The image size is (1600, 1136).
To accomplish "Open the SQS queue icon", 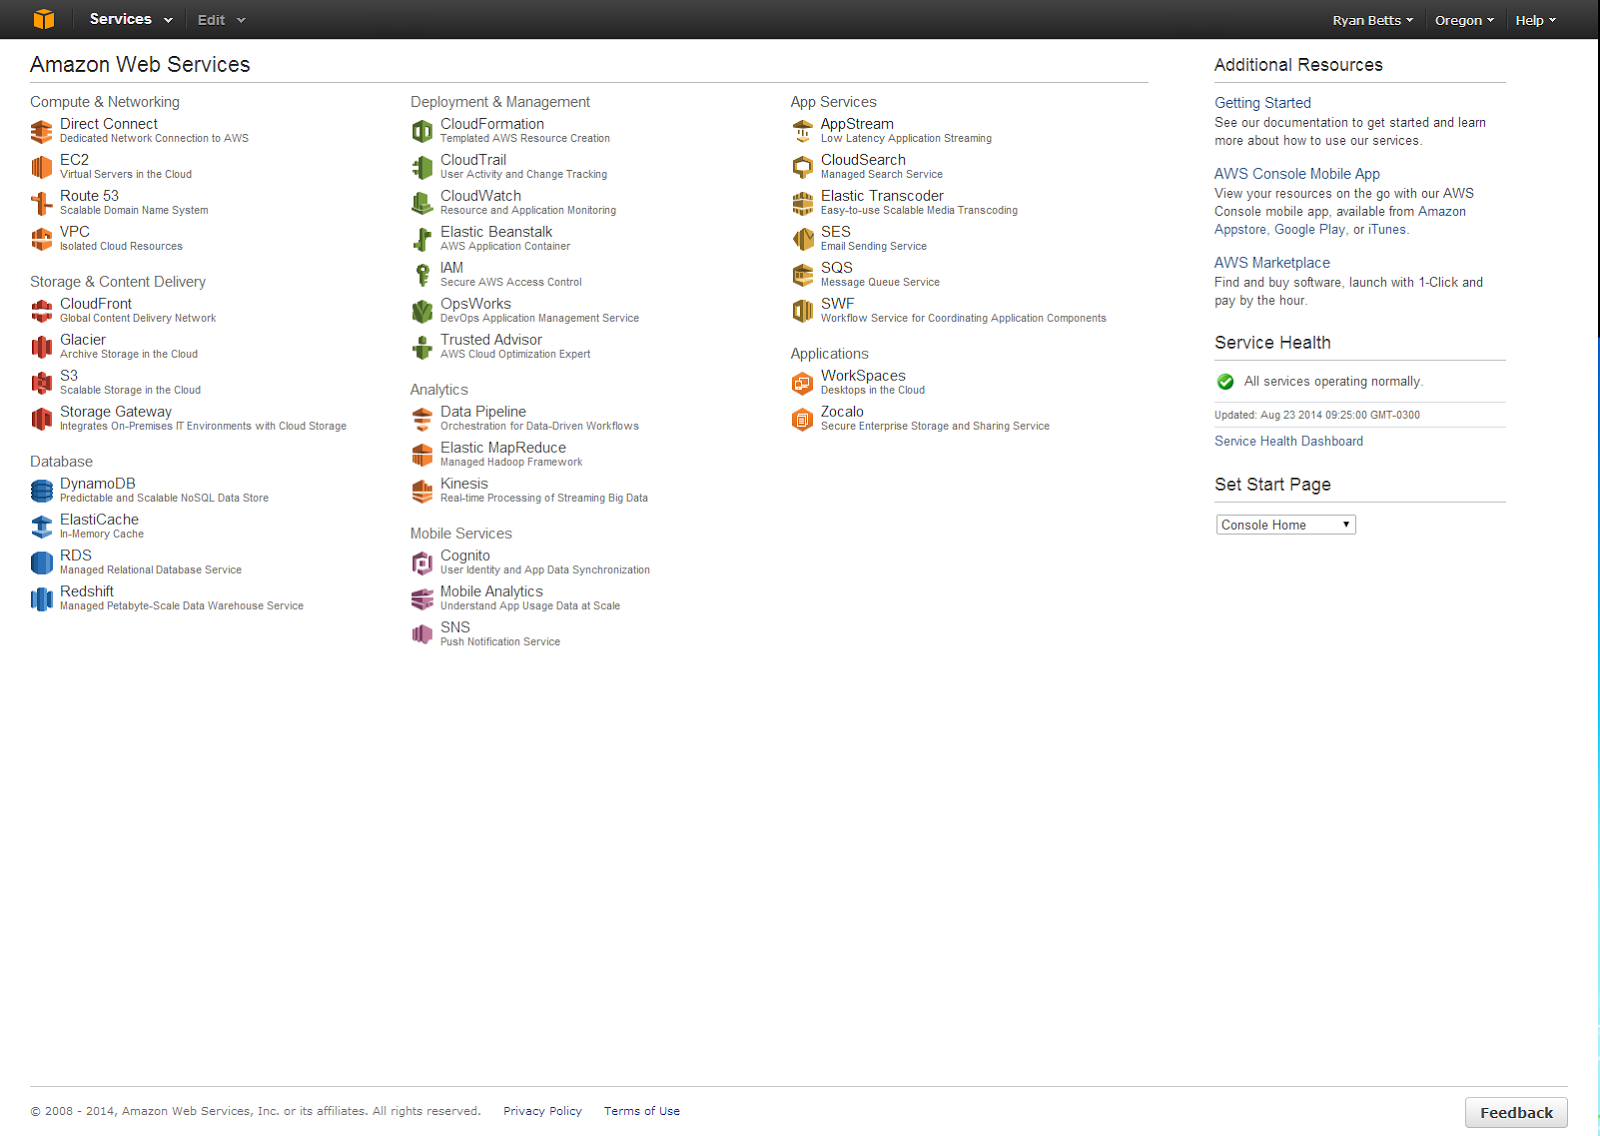I will 803,275.
